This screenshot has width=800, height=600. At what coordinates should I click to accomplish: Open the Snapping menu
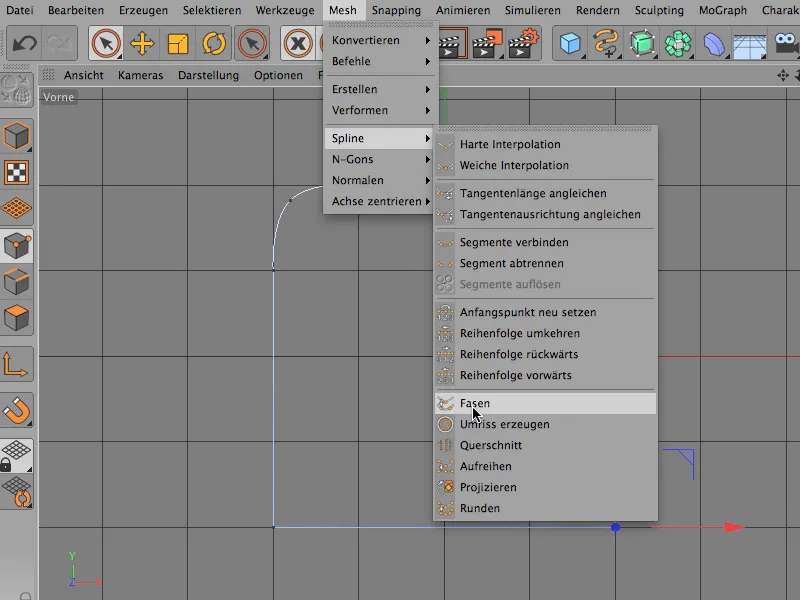pyautogui.click(x=396, y=10)
